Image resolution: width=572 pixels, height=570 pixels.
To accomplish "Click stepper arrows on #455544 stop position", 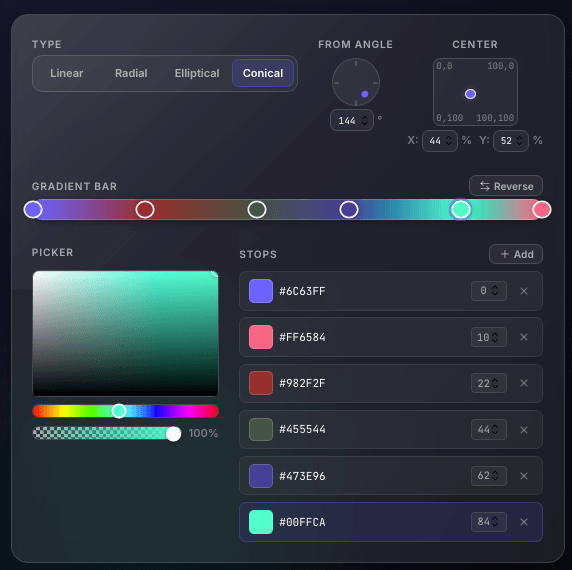I will pos(495,430).
